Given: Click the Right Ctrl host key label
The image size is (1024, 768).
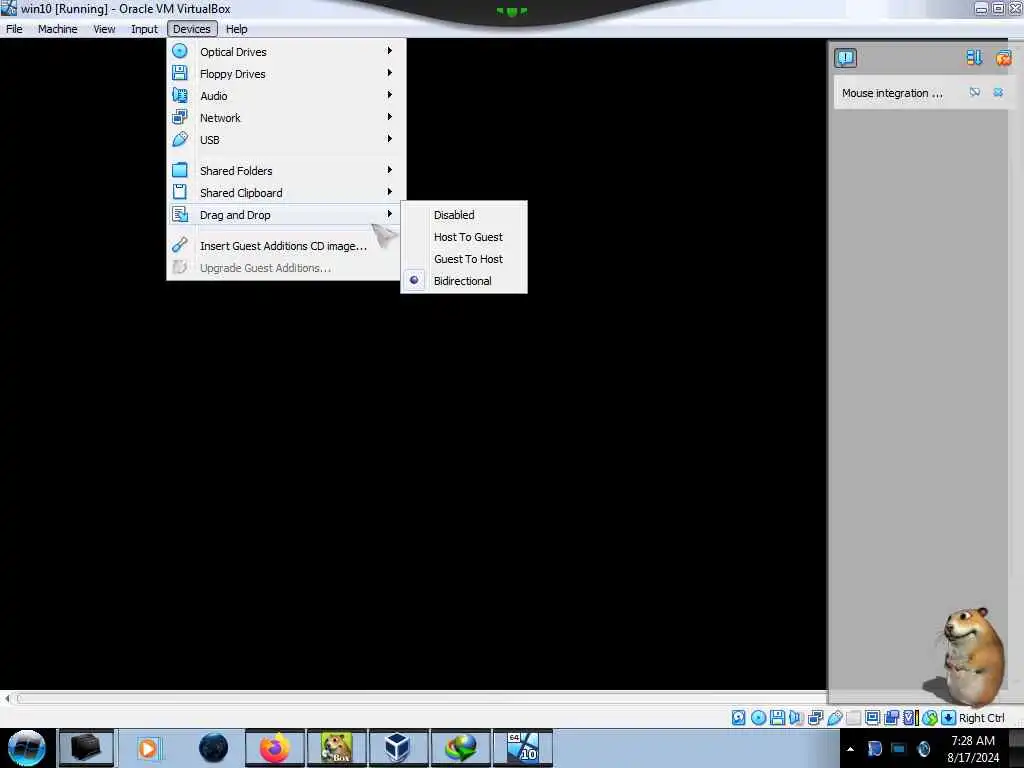Looking at the screenshot, I should pos(982,718).
